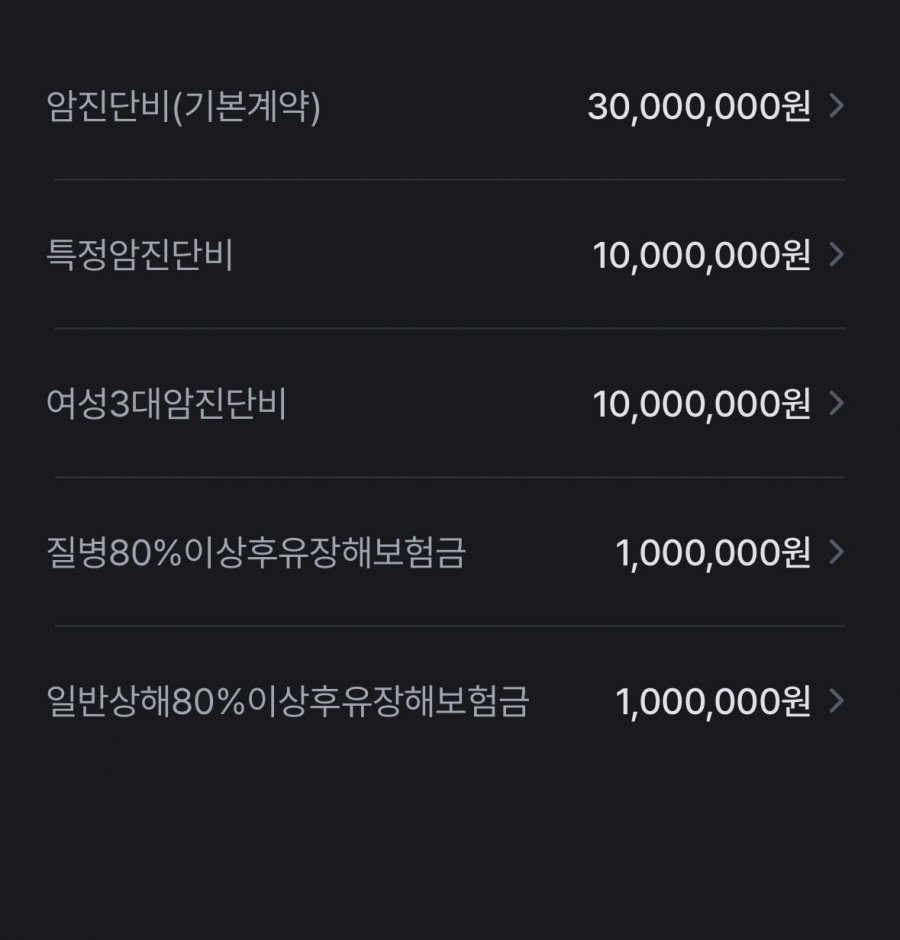
Task: Click 1,000,000원 for 질병 후유장해 row
Action: [x=713, y=553]
